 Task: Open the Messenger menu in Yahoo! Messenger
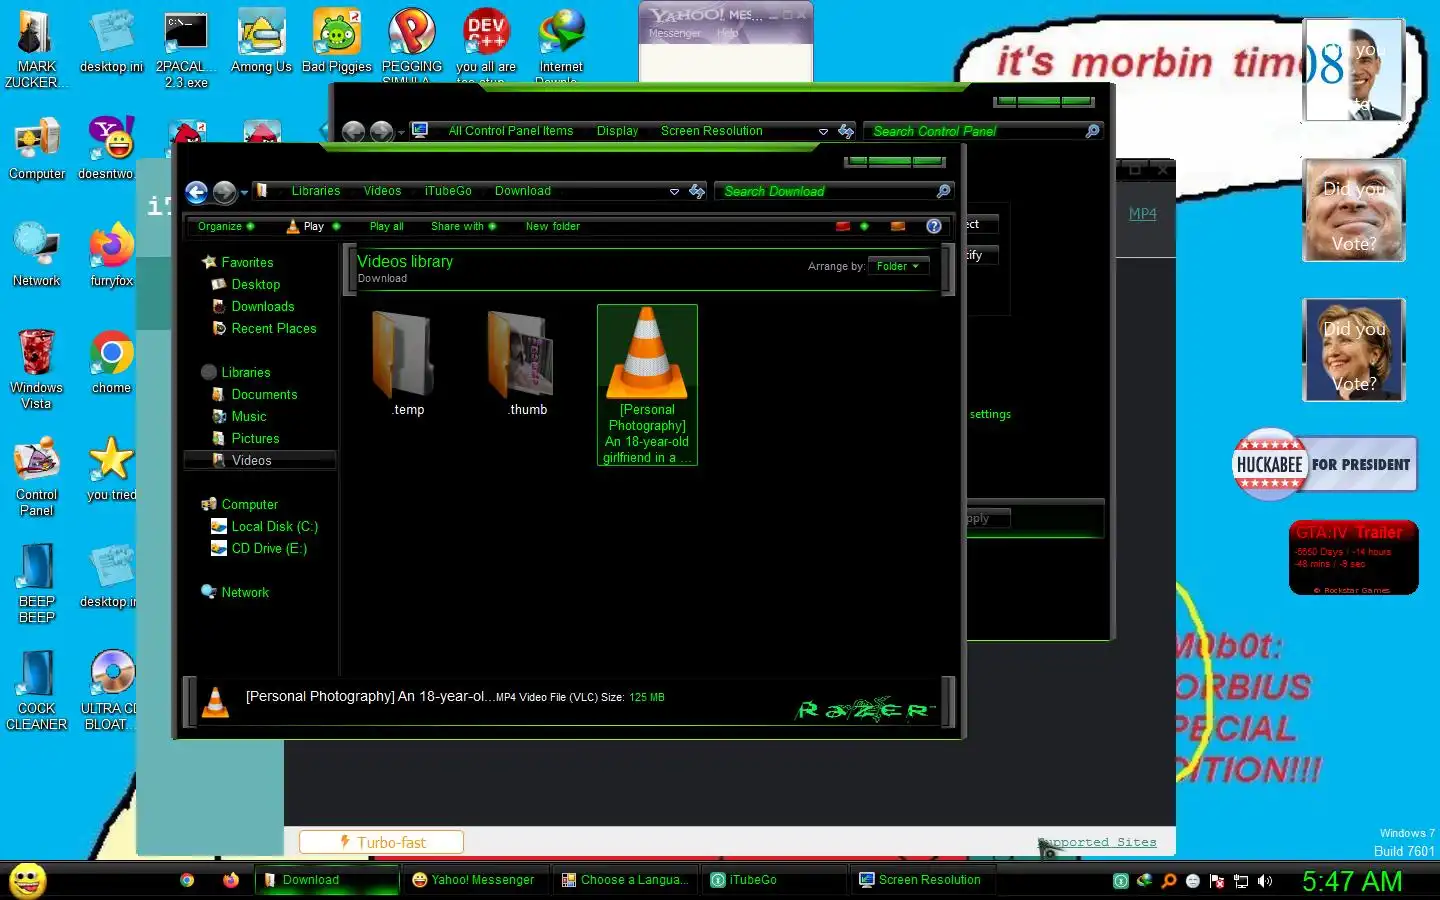(675, 33)
